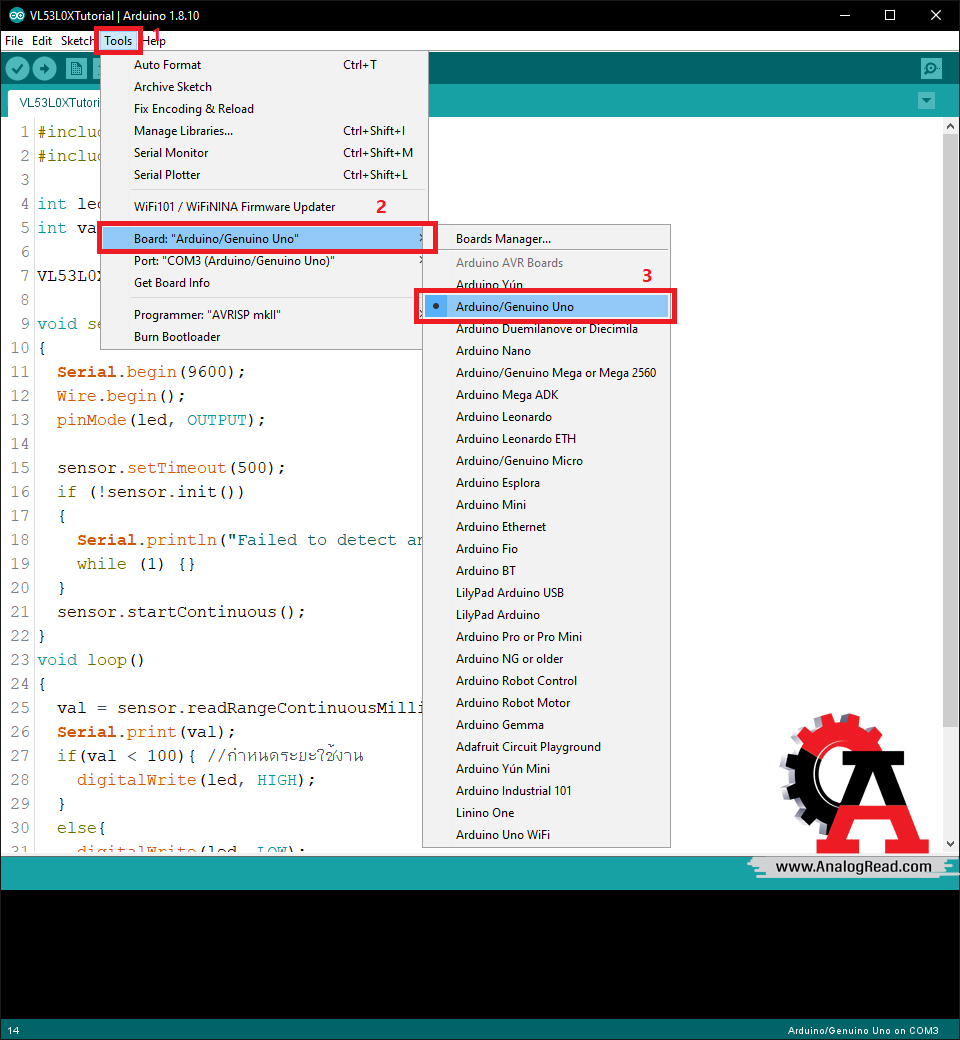Select Arduino/Genuino Micro board
This screenshot has width=960, height=1040.
[546, 460]
